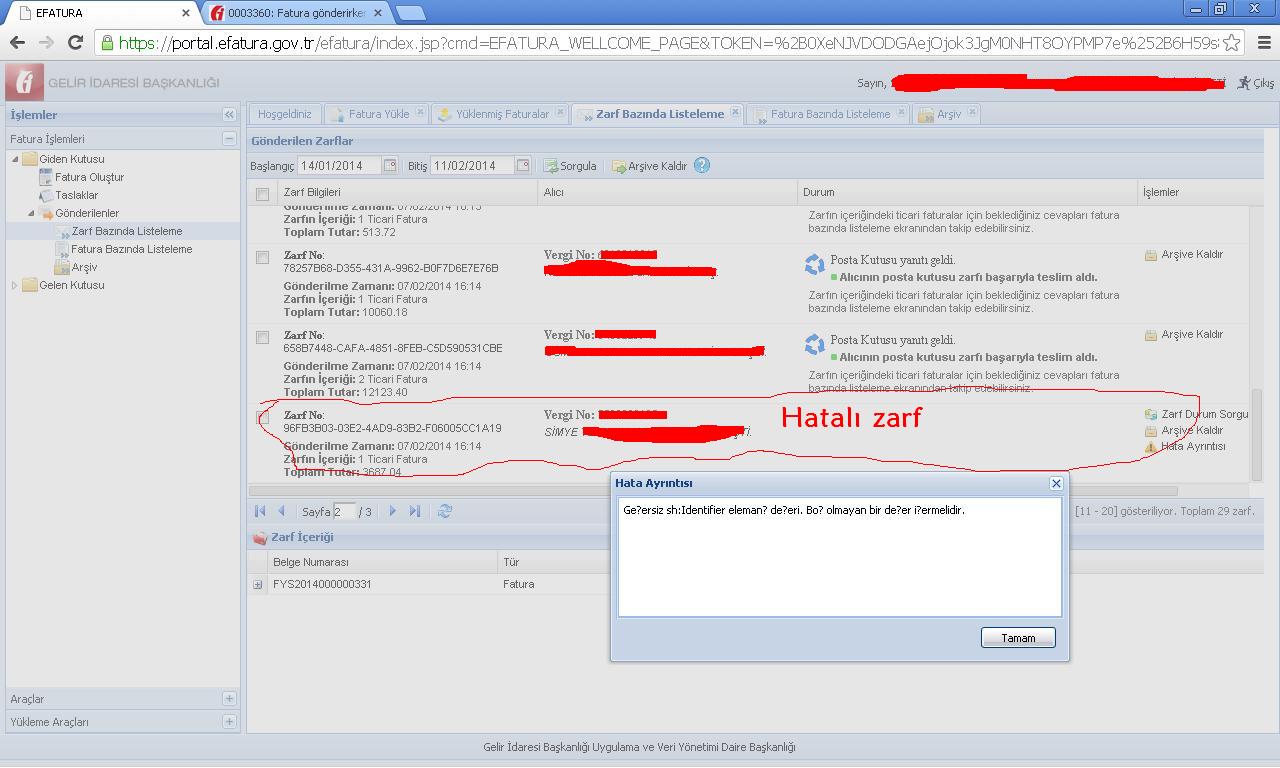Expand document row FYS2014000000331
This screenshot has width=1280, height=768.
click(x=258, y=584)
